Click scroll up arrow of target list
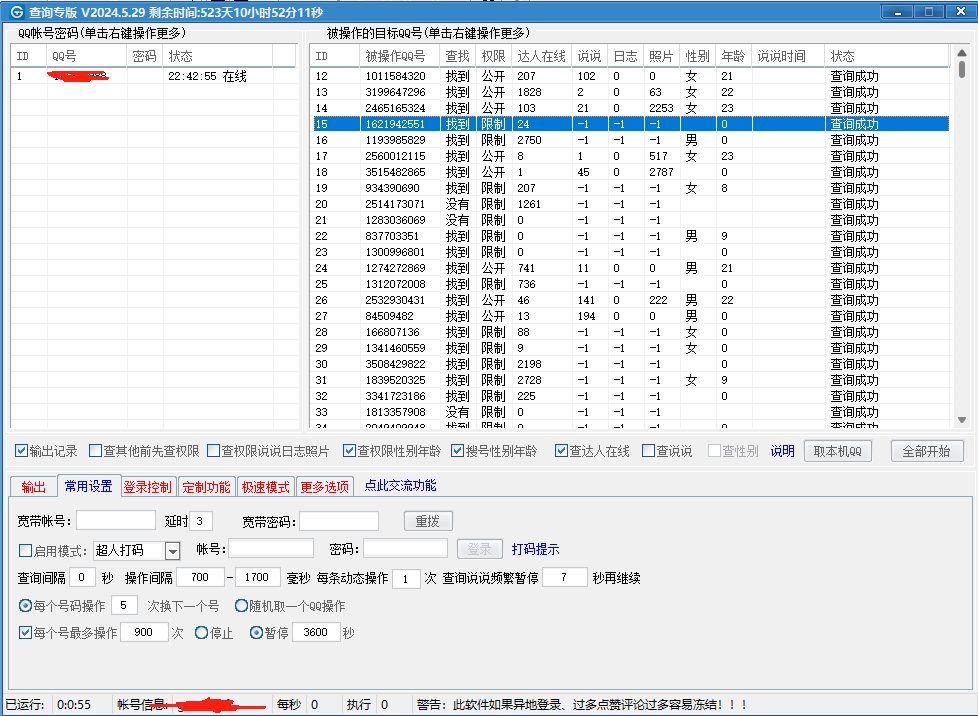978x716 pixels. pyautogui.click(x=962, y=52)
